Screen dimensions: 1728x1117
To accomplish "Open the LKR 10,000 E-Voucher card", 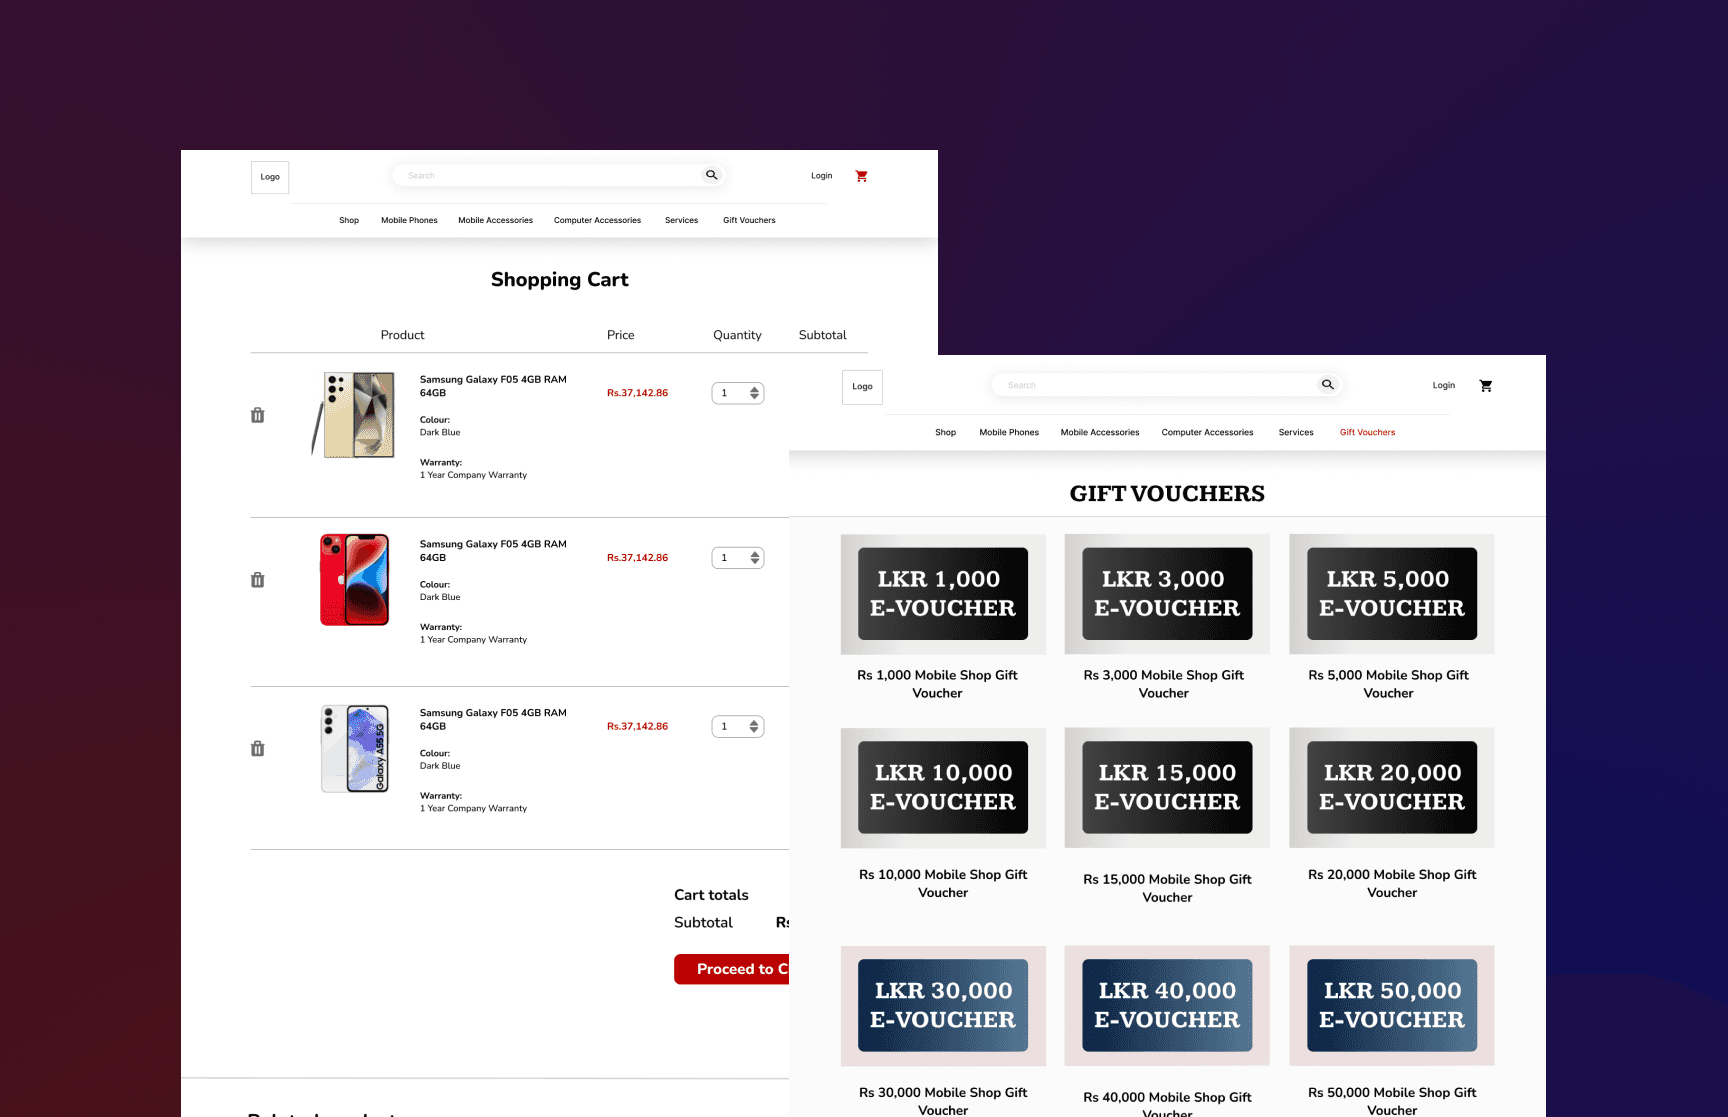I will 943,788.
